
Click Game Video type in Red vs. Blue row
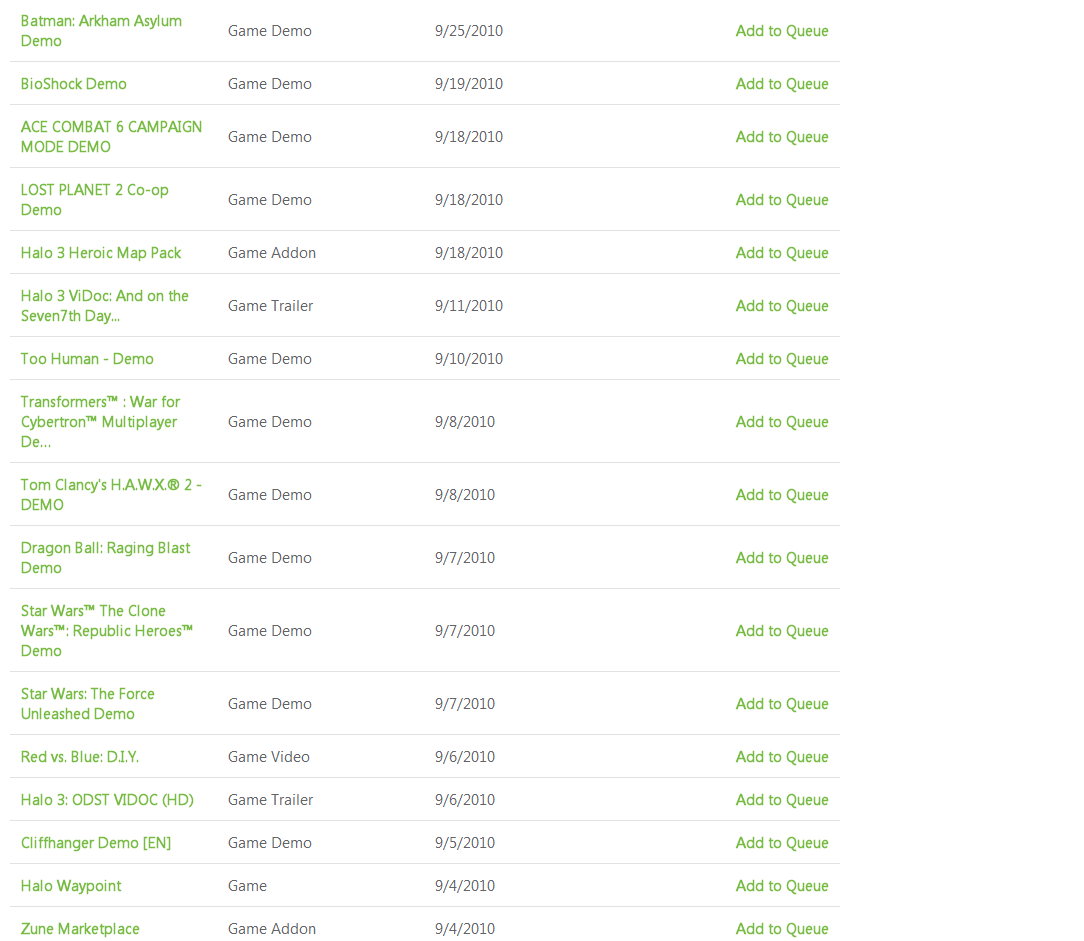point(269,757)
